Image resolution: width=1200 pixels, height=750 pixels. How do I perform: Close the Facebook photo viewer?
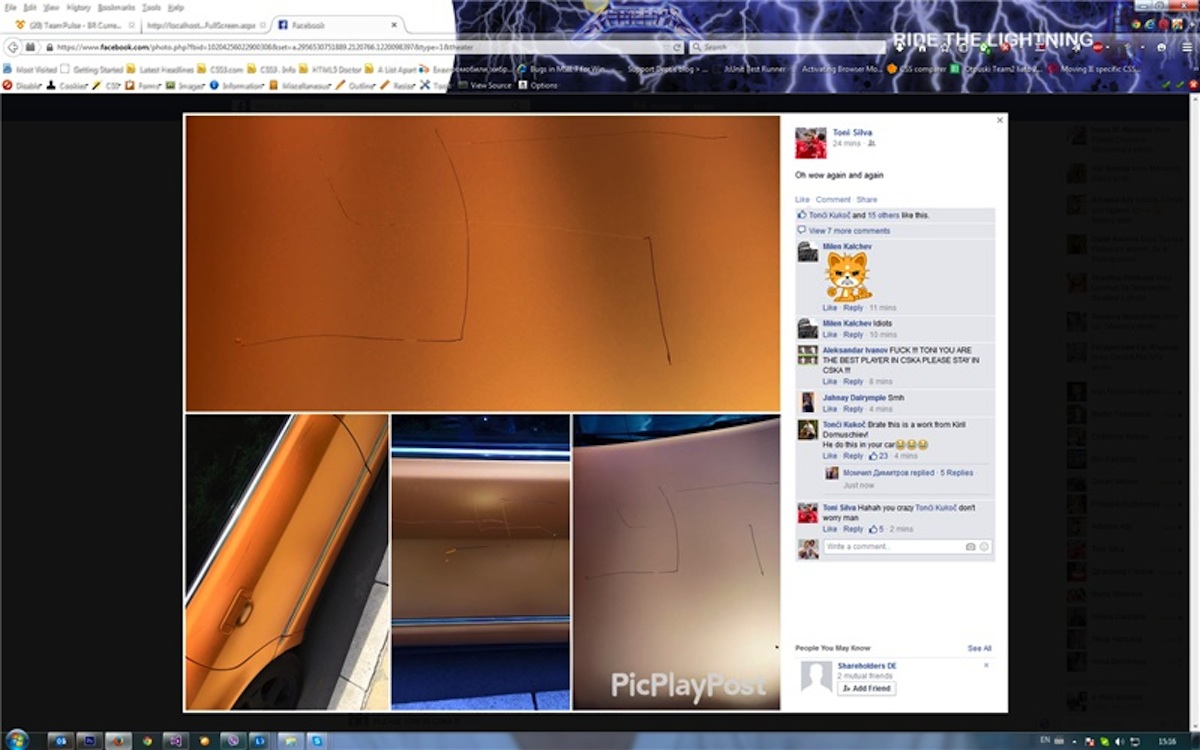[x=999, y=121]
